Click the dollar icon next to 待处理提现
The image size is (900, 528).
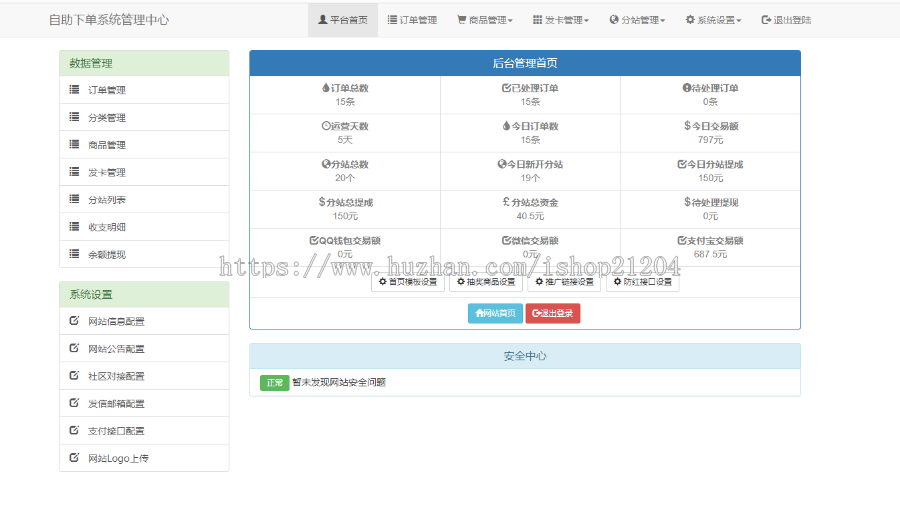(x=687, y=202)
